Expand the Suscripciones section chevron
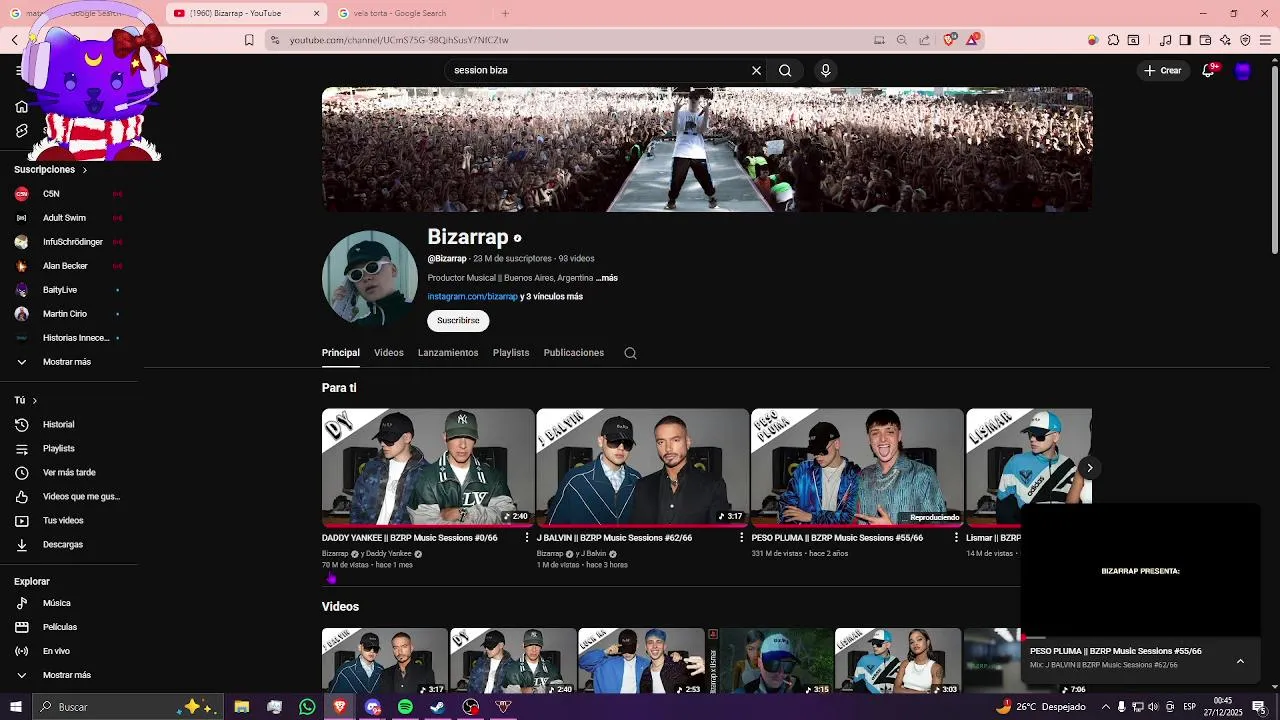 (85, 170)
